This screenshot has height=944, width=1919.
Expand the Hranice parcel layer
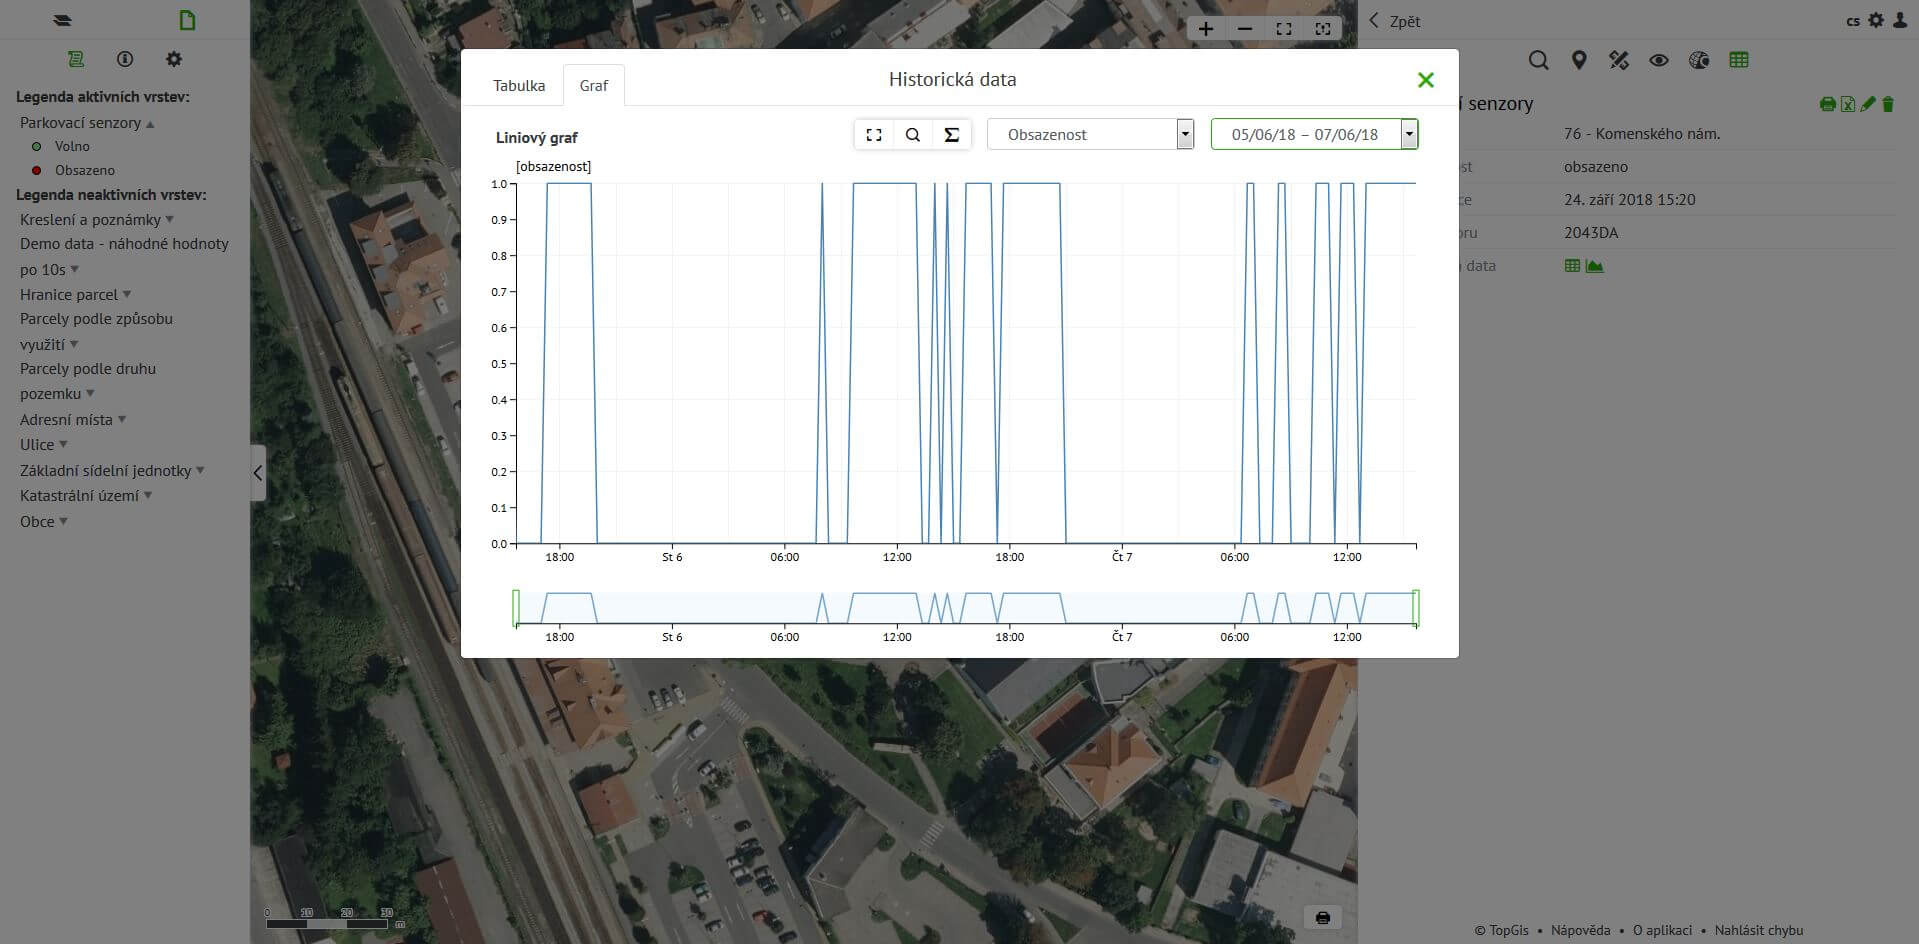[126, 295]
